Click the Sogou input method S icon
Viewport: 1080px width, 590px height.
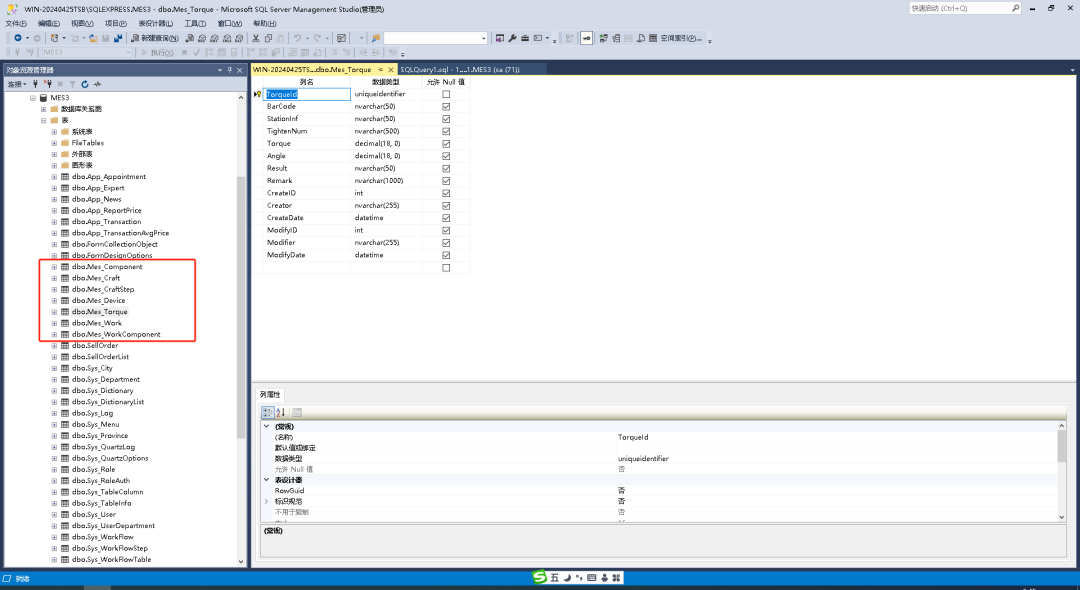pyautogui.click(x=540, y=578)
